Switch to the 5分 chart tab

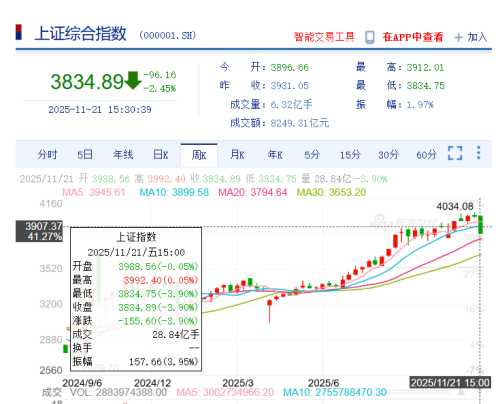[x=312, y=155]
